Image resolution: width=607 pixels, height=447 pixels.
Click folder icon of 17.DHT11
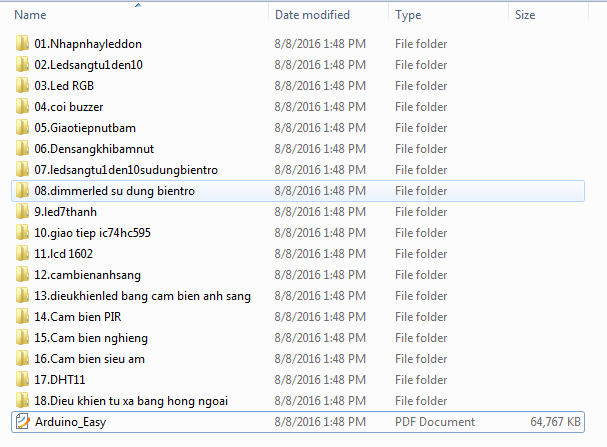pos(22,380)
